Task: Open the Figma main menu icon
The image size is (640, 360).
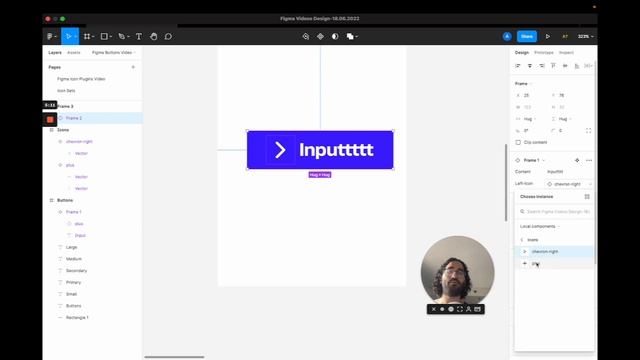Action: 50,36
